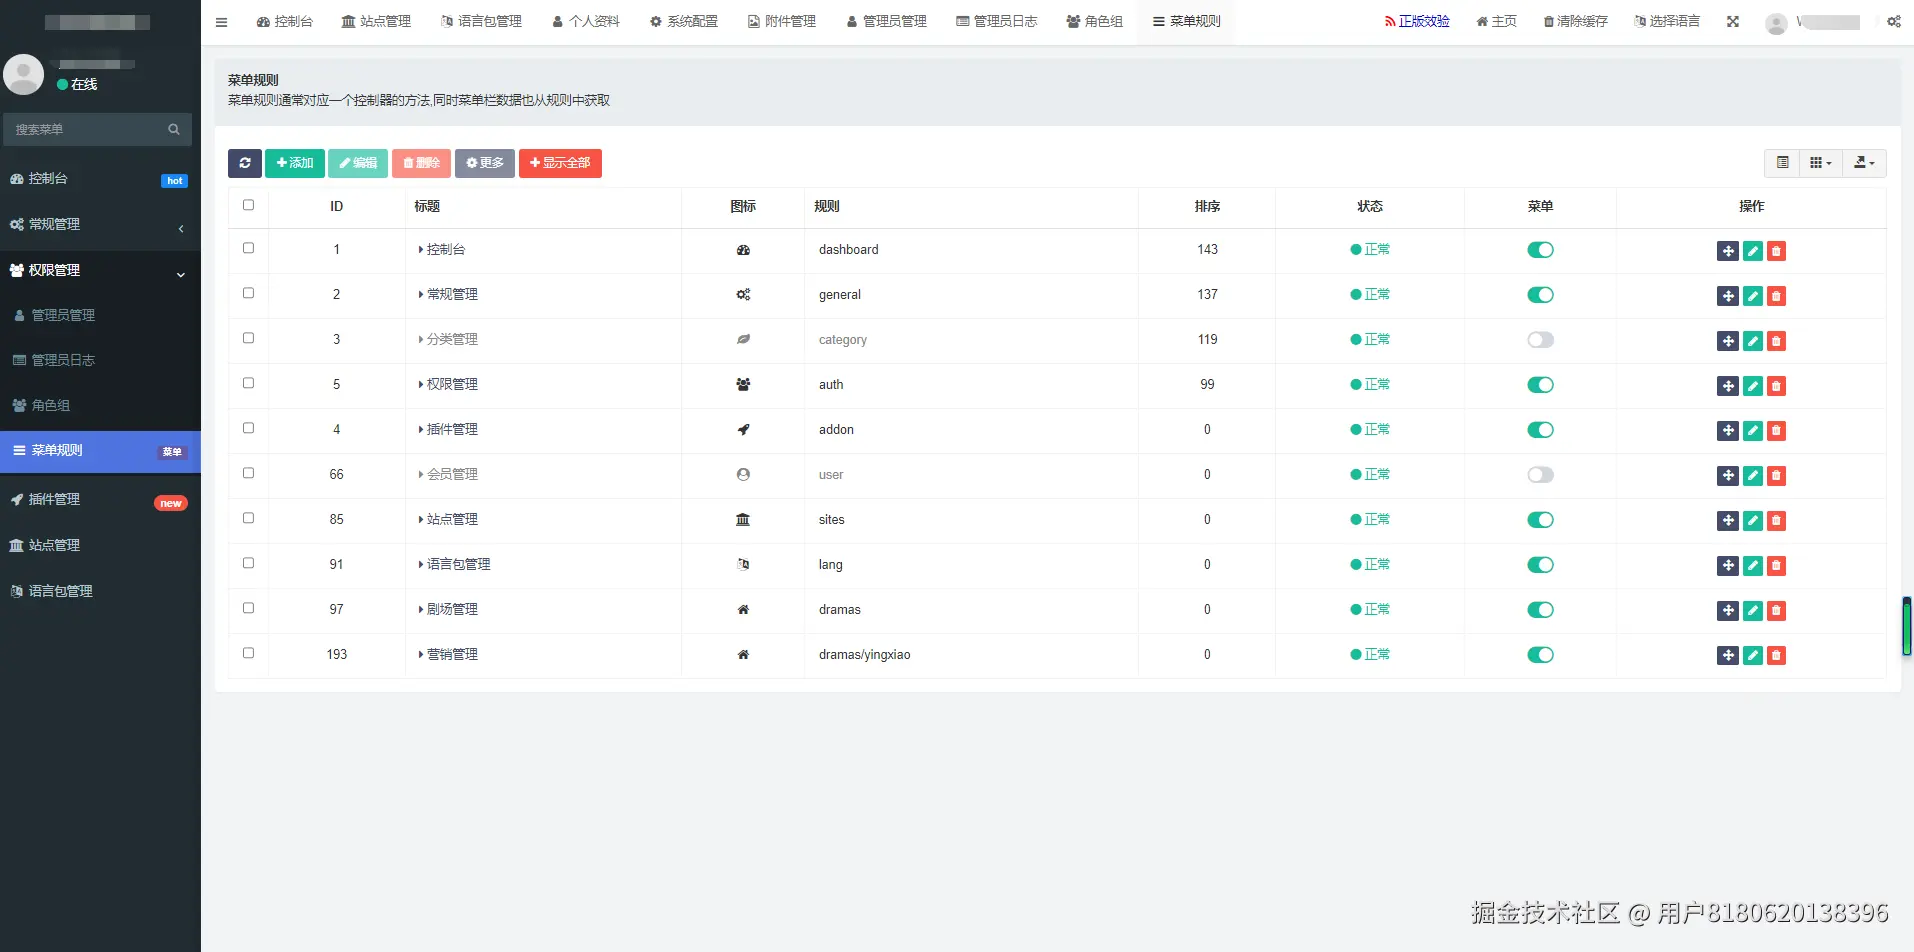1914x952 pixels.
Task: Delete the auth rule via its trash icon
Action: [1776, 386]
